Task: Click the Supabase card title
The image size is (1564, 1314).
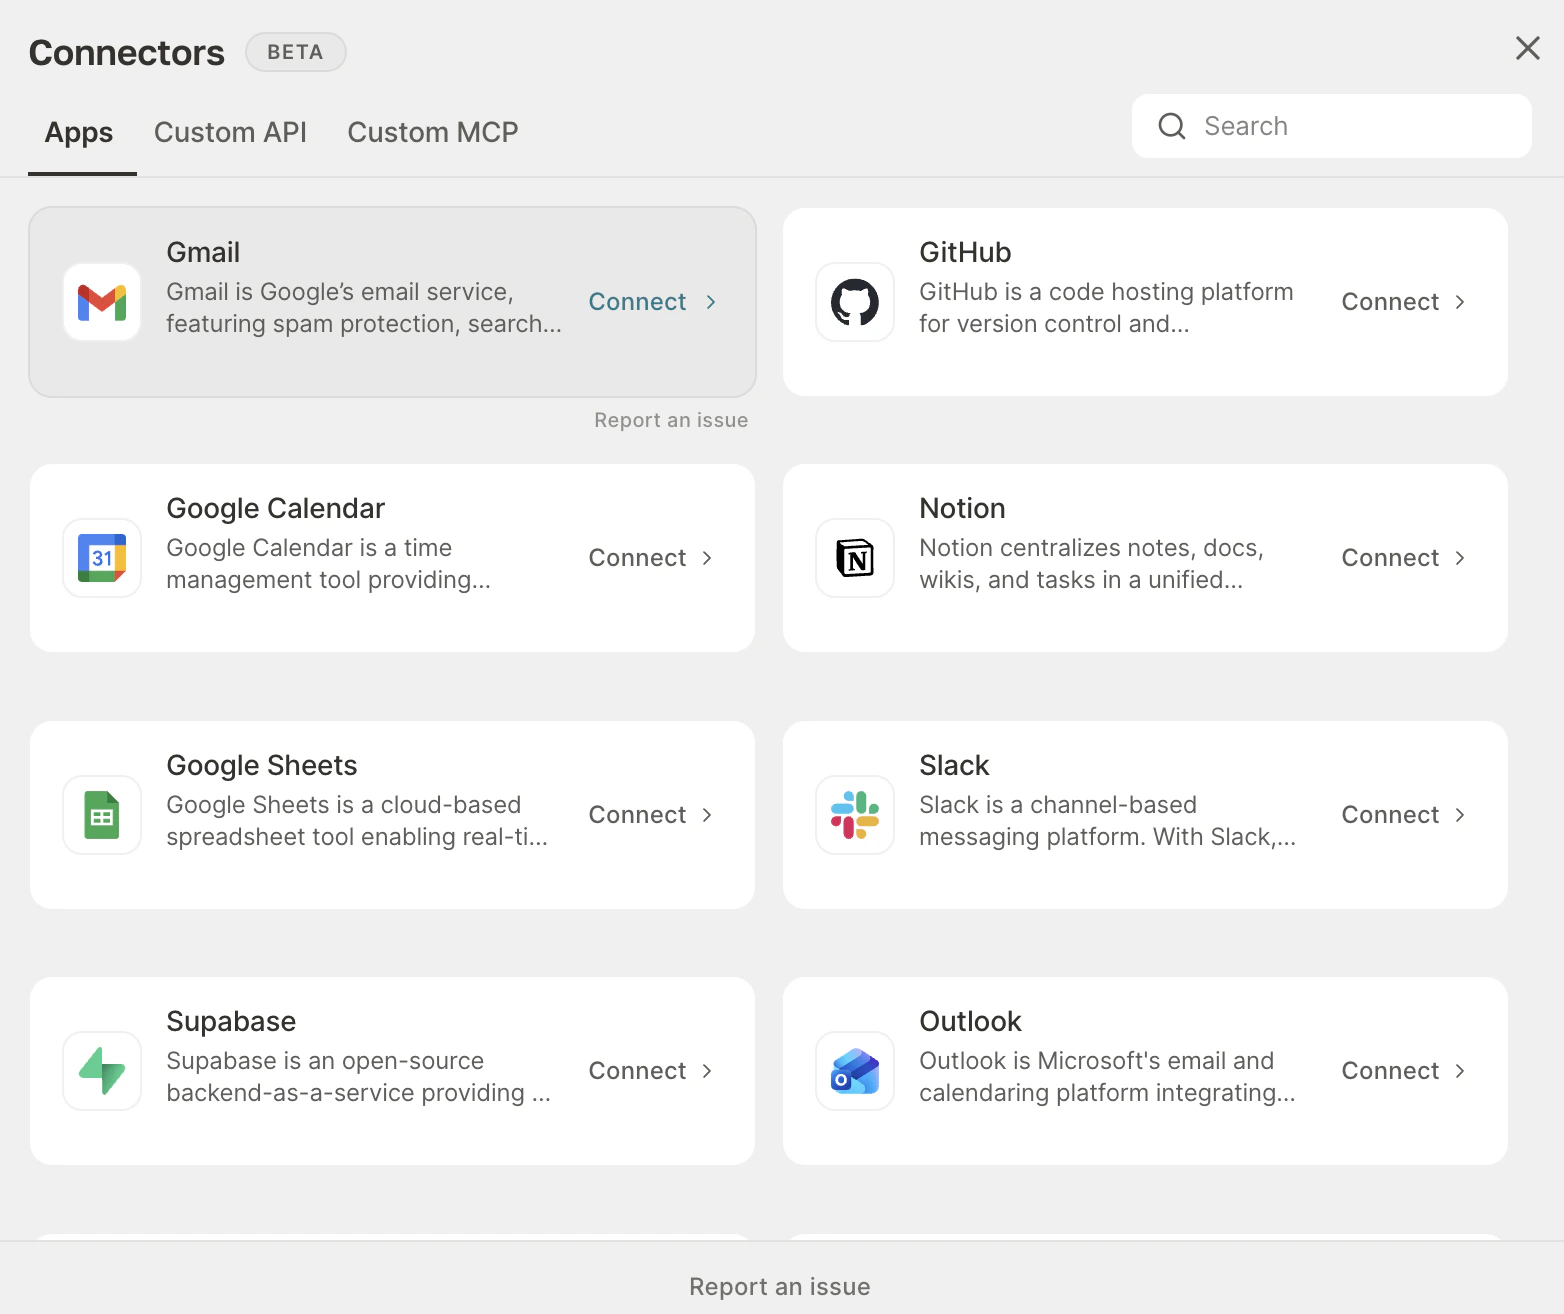Action: (x=231, y=1021)
